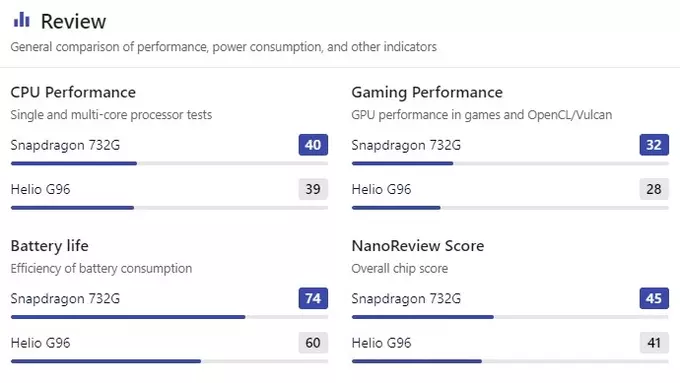Screen dimensions: 680x383
Task: Click Snapdragon 732G gaming score badge 32
Action: coord(654,145)
